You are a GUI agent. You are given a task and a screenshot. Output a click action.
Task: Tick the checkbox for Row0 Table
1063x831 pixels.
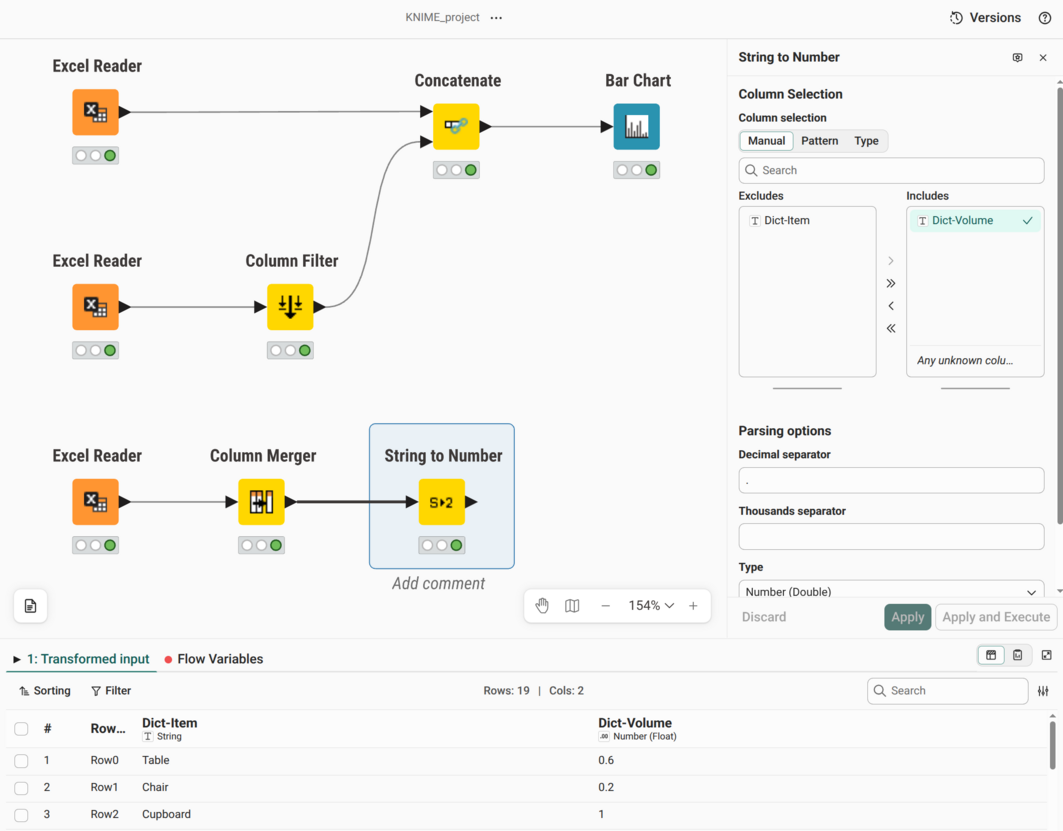(21, 761)
